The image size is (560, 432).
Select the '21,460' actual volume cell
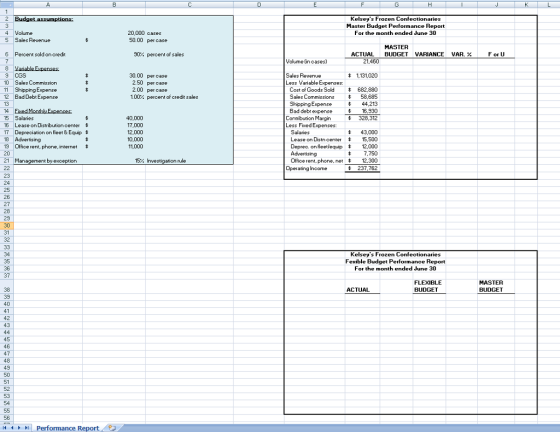click(x=371, y=61)
